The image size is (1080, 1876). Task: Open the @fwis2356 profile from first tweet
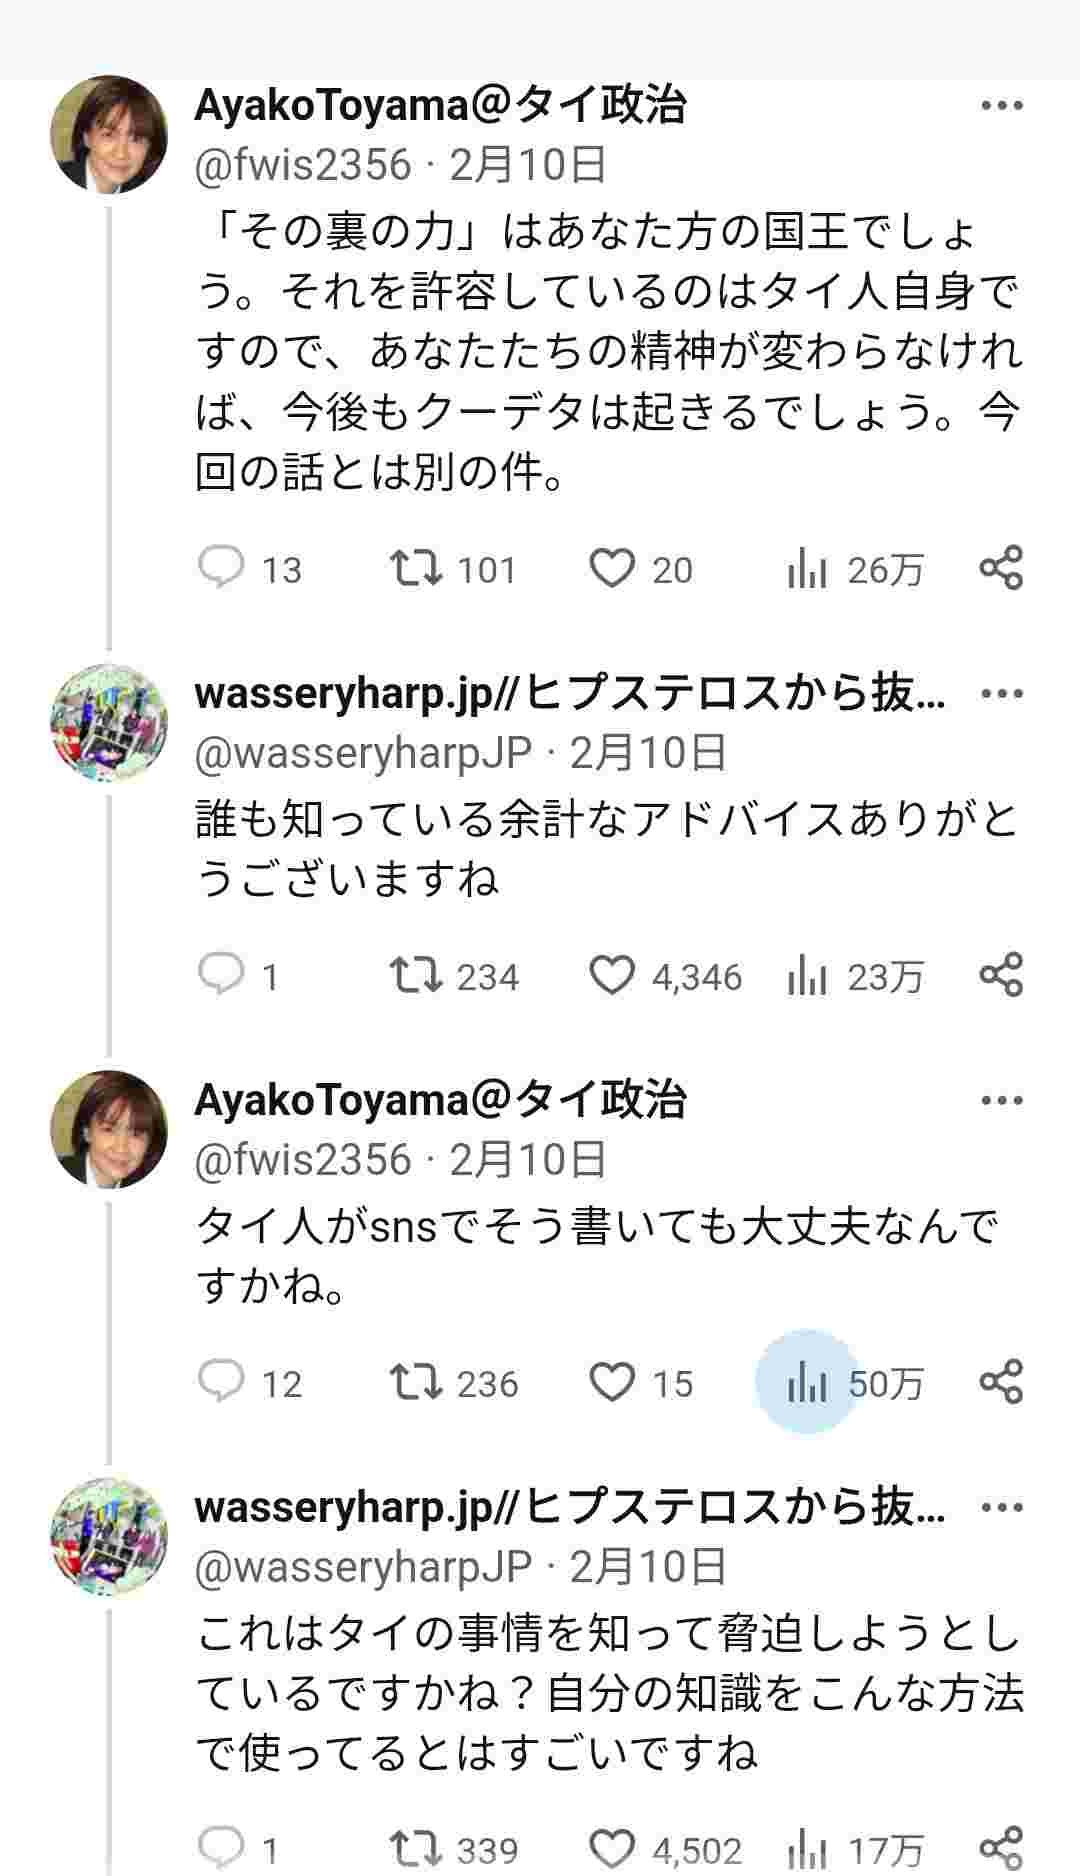[x=302, y=165]
